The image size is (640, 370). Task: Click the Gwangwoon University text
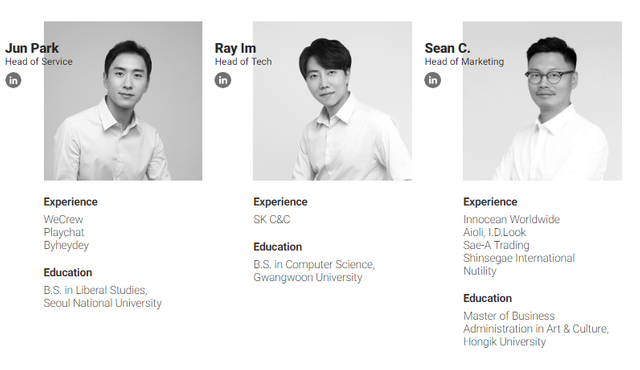click(x=308, y=277)
